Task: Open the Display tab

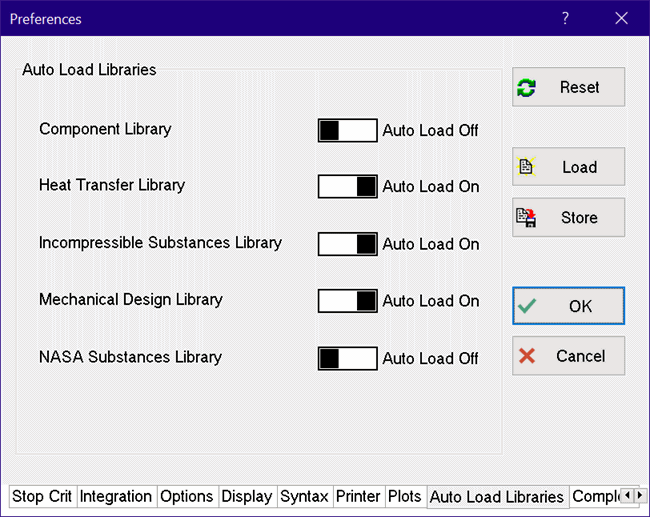Action: click(247, 497)
